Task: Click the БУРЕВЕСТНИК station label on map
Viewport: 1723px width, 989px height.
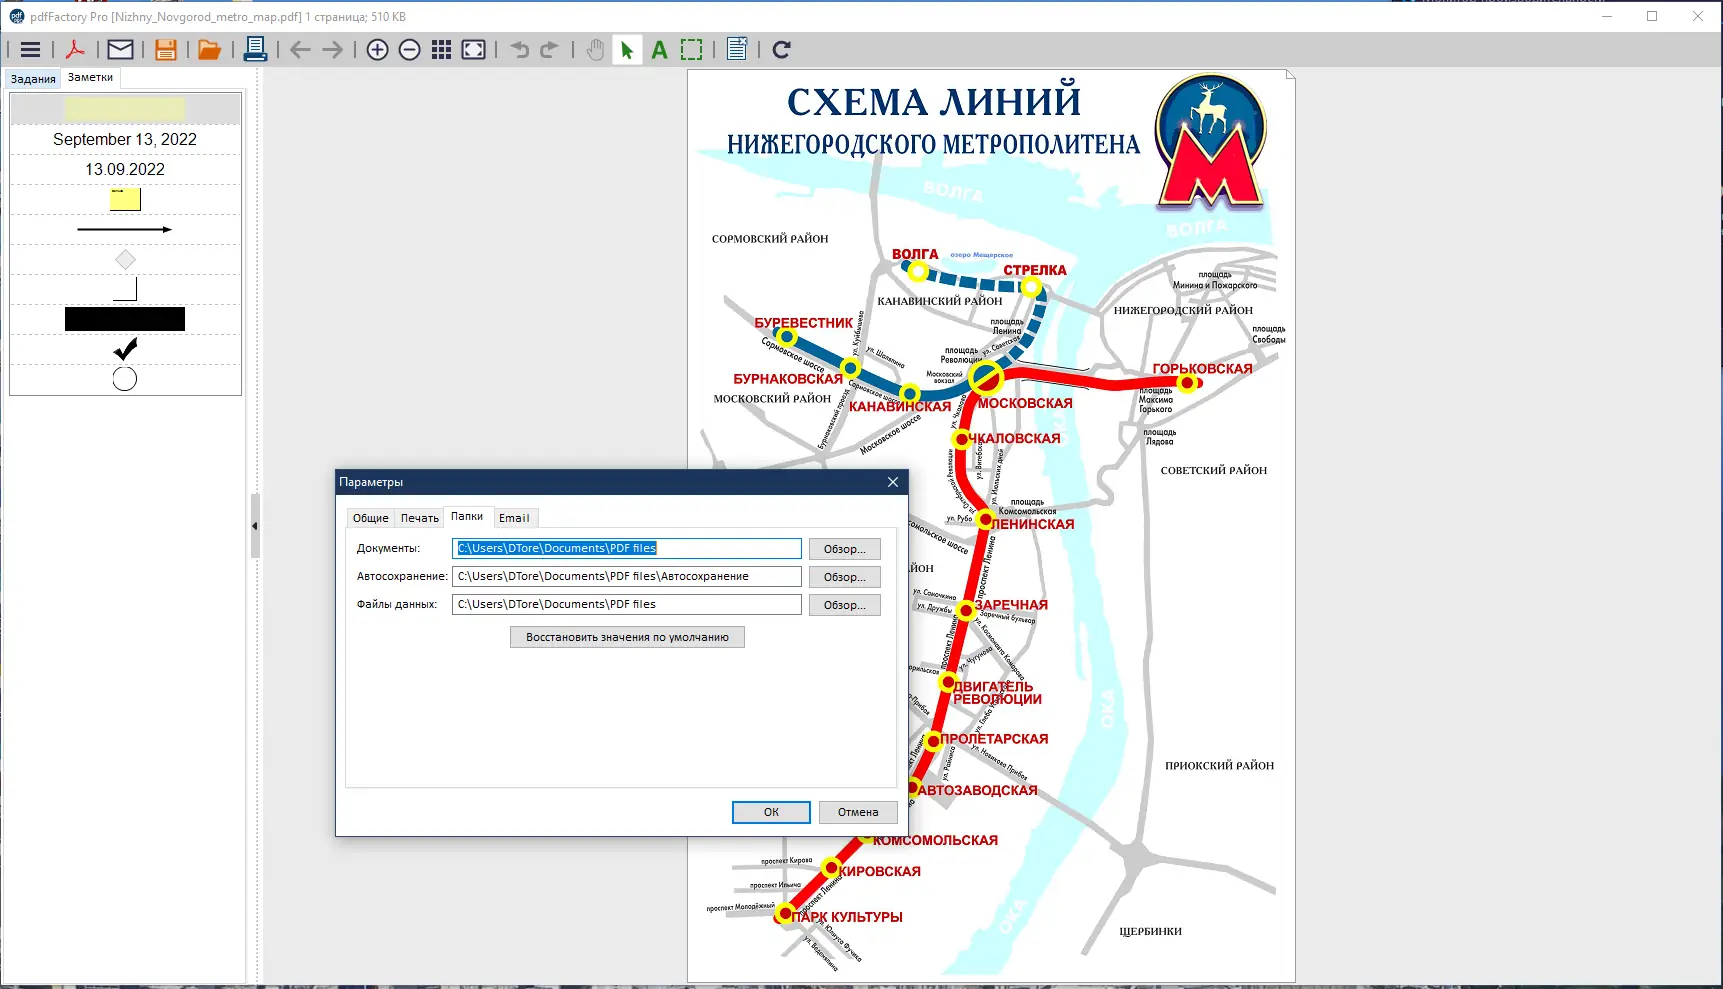Action: [x=804, y=323]
